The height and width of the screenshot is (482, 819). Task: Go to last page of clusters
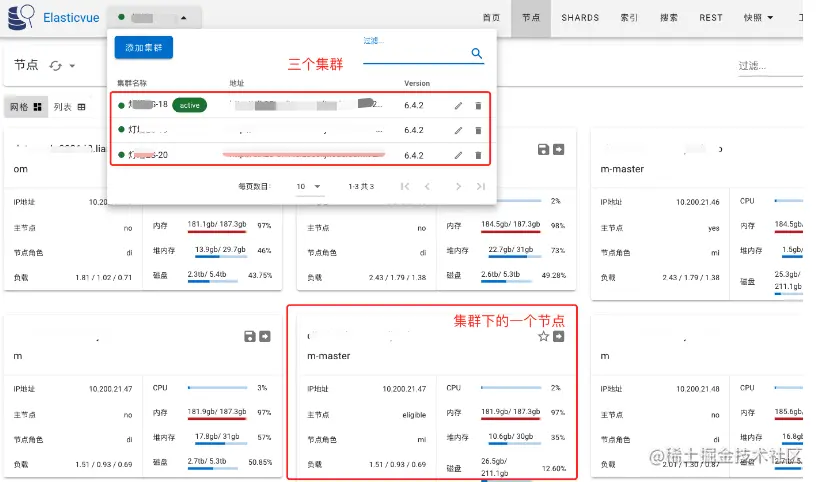tap(481, 186)
